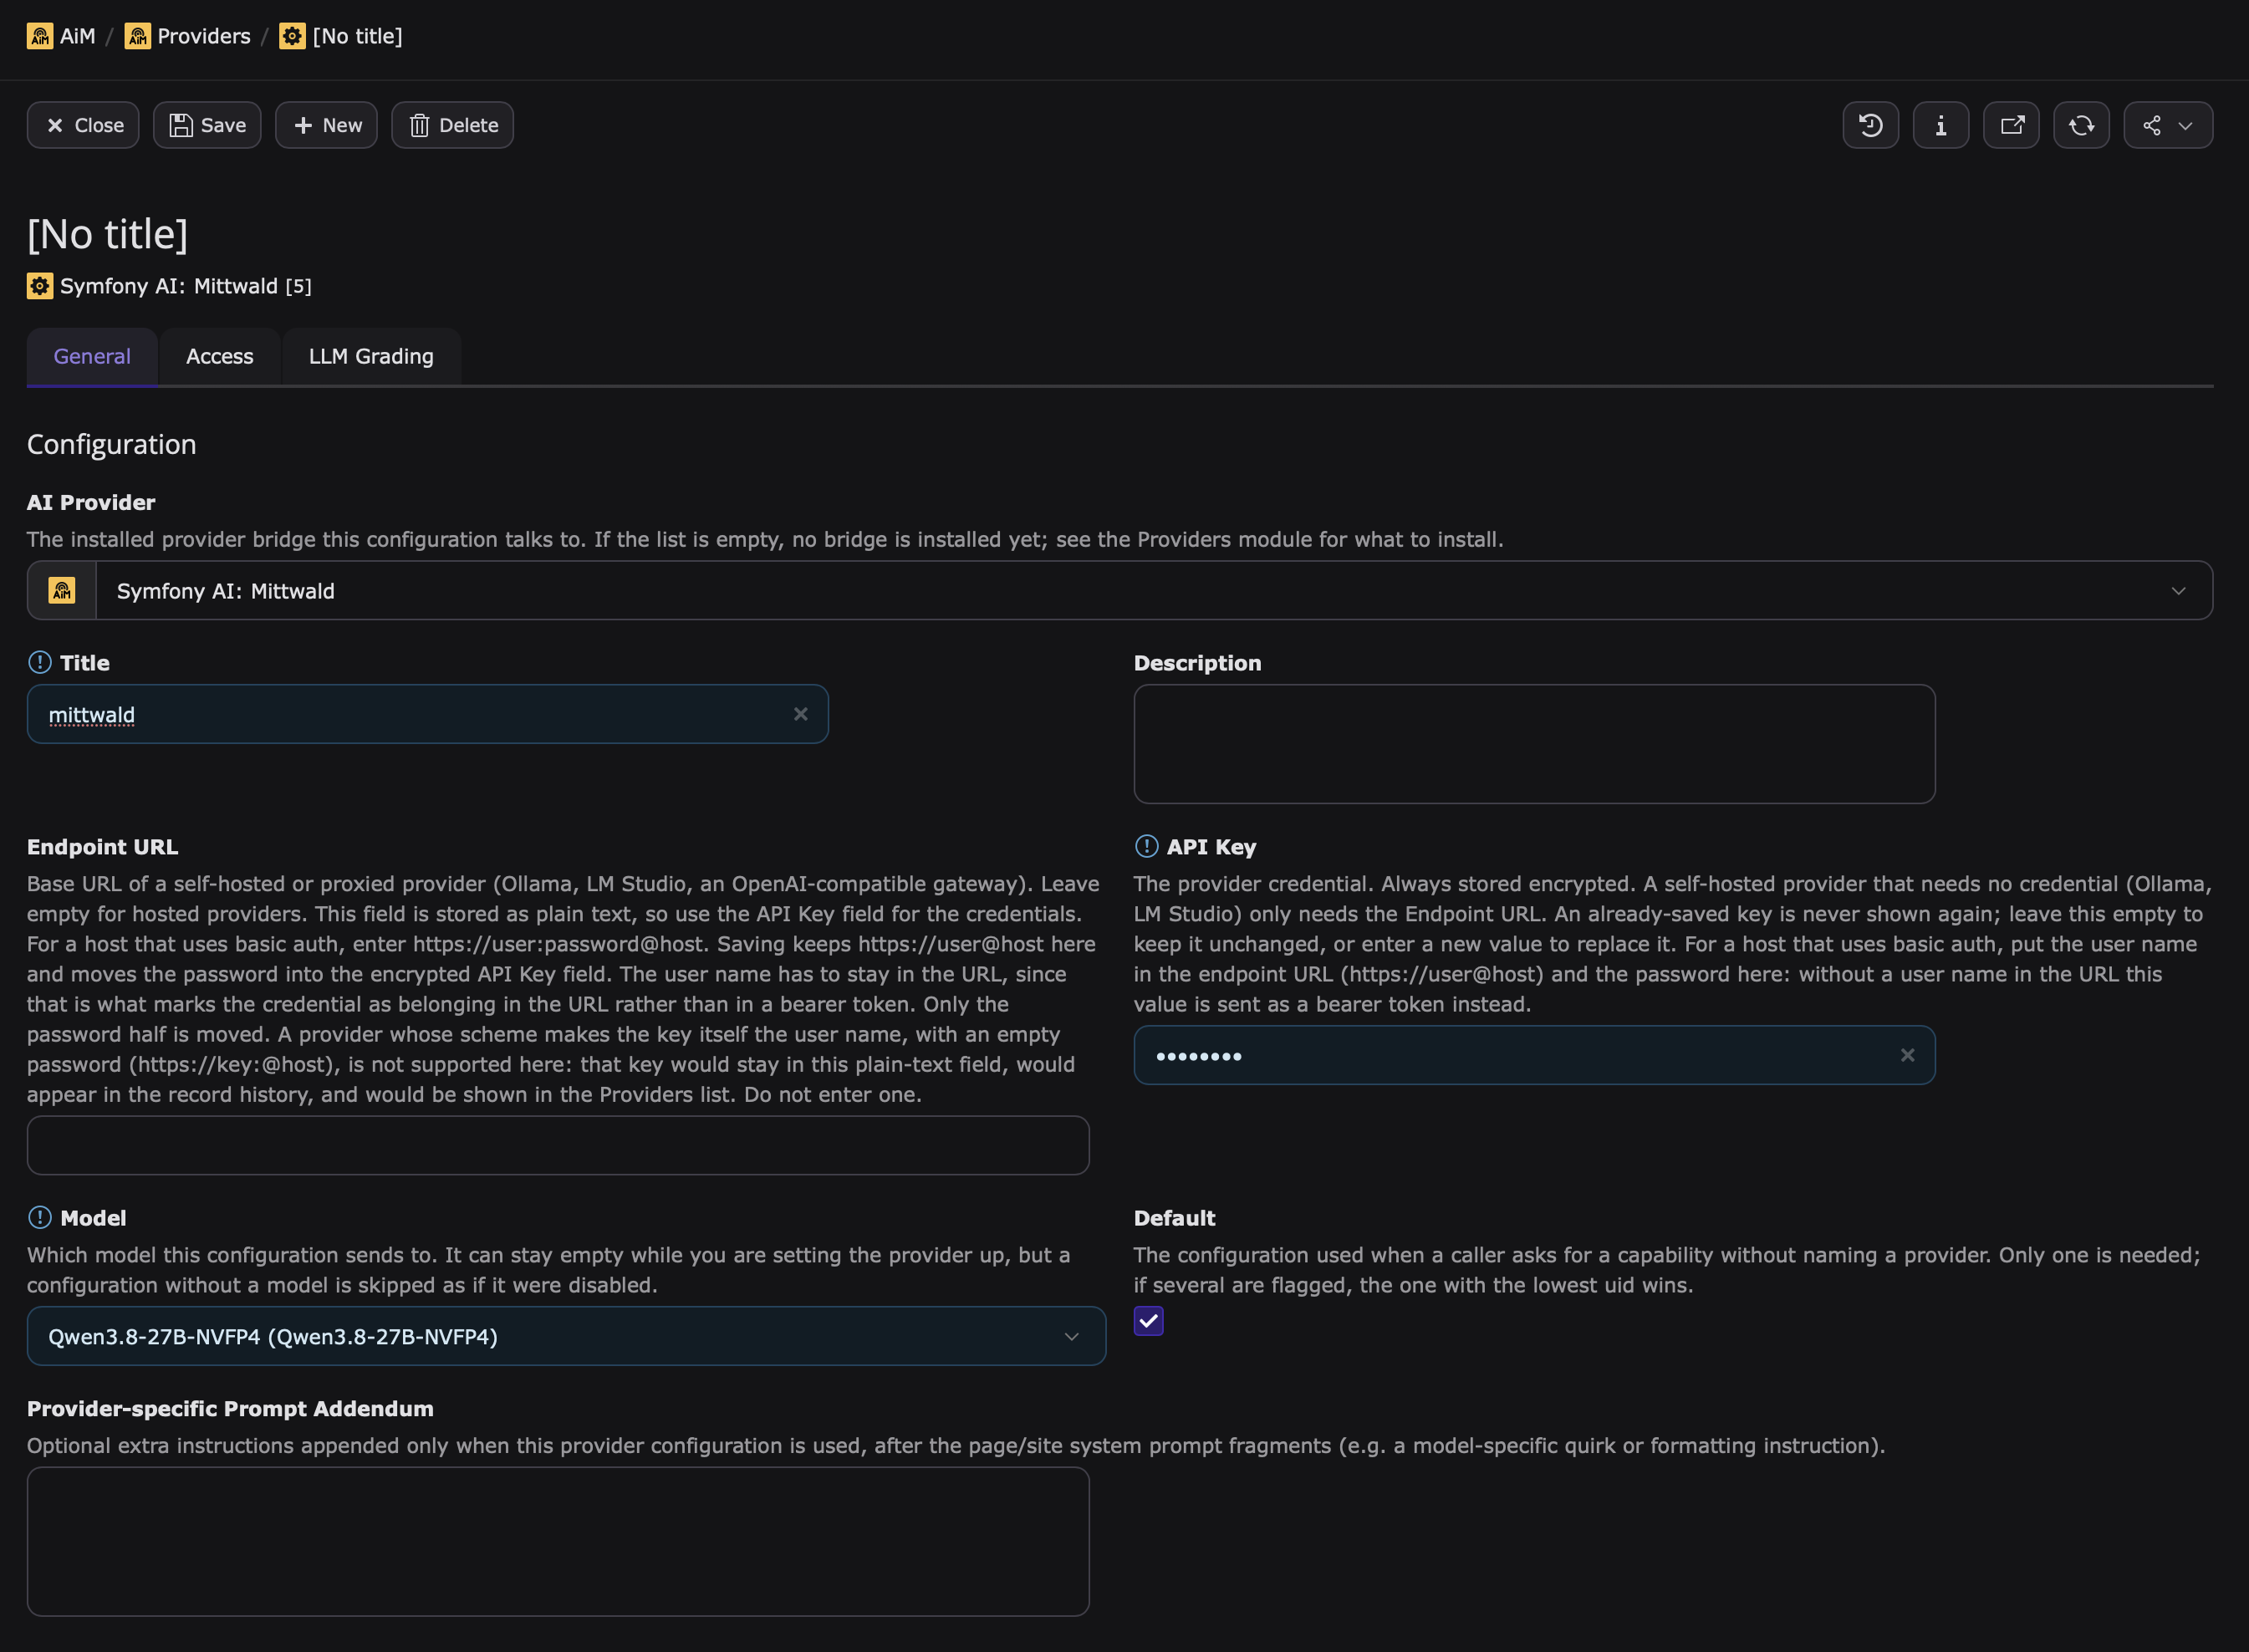
Task: Clear the API Key field with X icon
Action: click(x=1907, y=1055)
